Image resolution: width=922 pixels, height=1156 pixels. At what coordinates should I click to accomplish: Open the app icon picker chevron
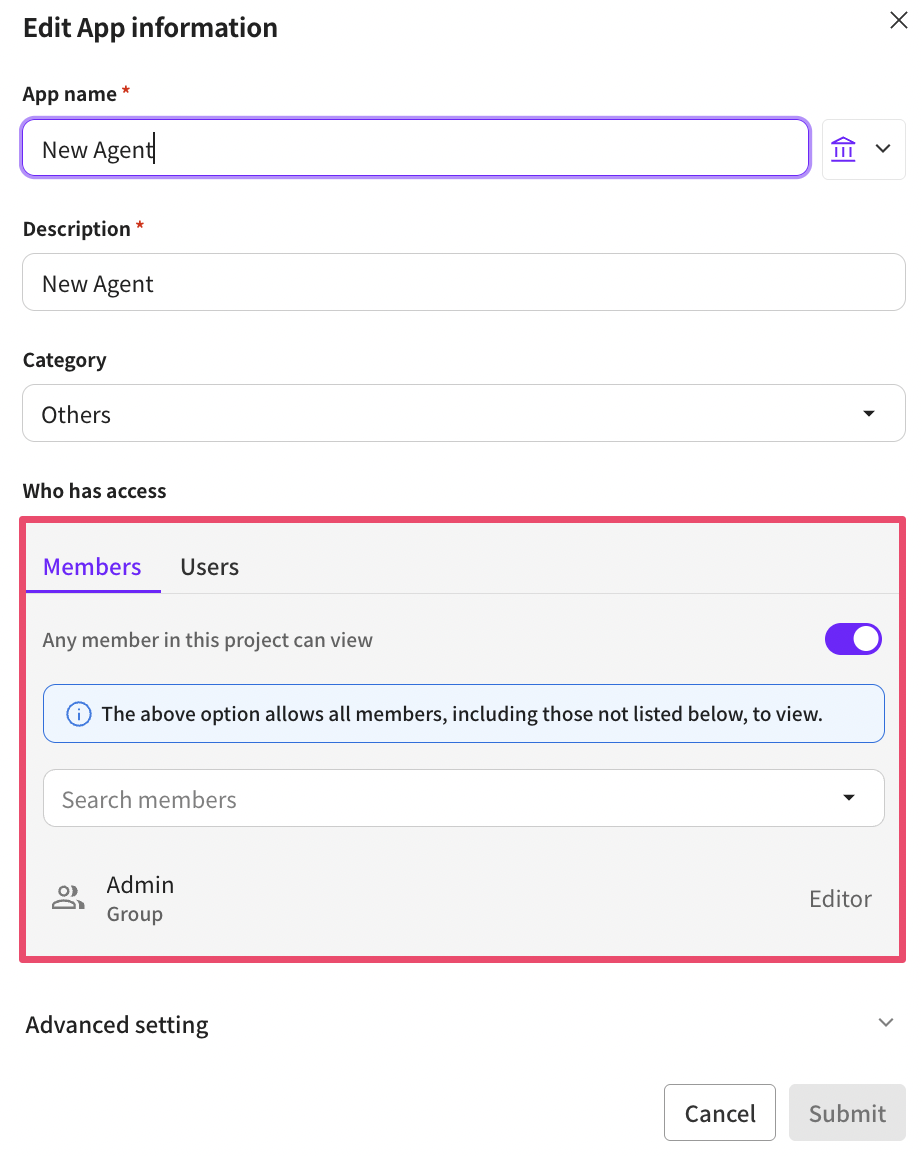(883, 149)
